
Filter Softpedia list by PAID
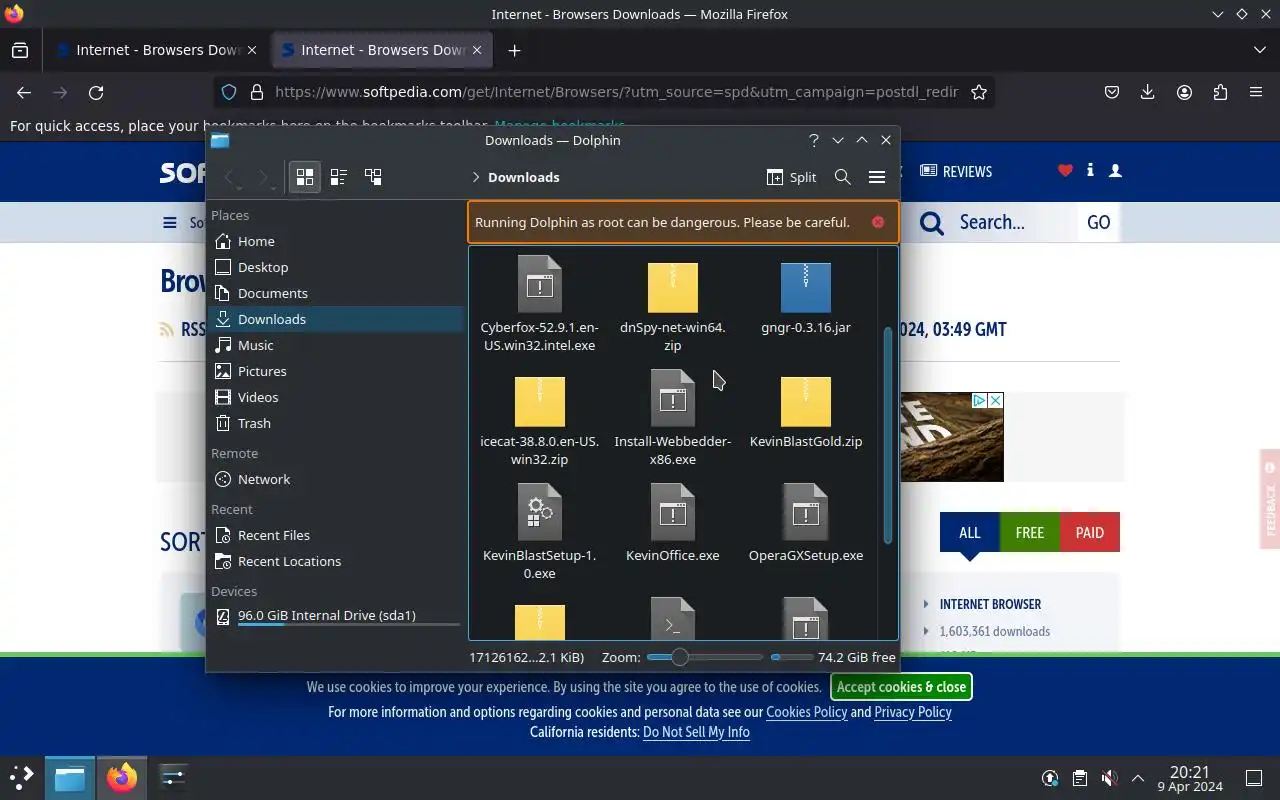point(1089,532)
